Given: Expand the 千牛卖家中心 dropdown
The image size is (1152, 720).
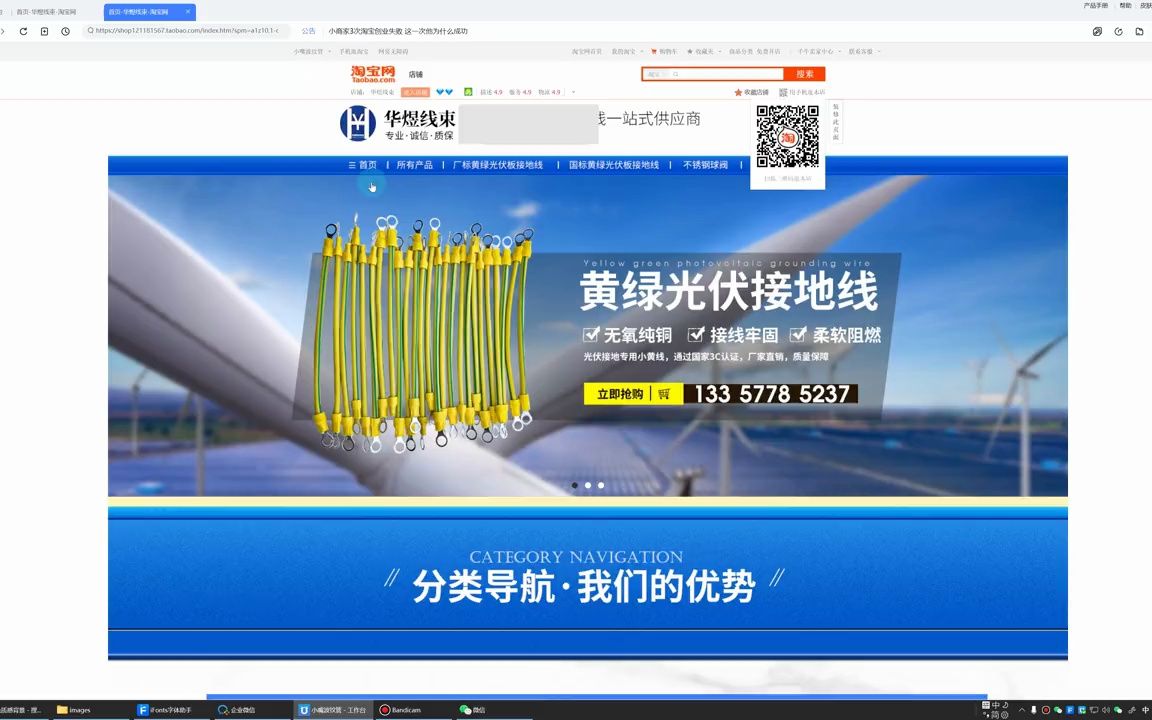Looking at the screenshot, I should click(x=816, y=51).
